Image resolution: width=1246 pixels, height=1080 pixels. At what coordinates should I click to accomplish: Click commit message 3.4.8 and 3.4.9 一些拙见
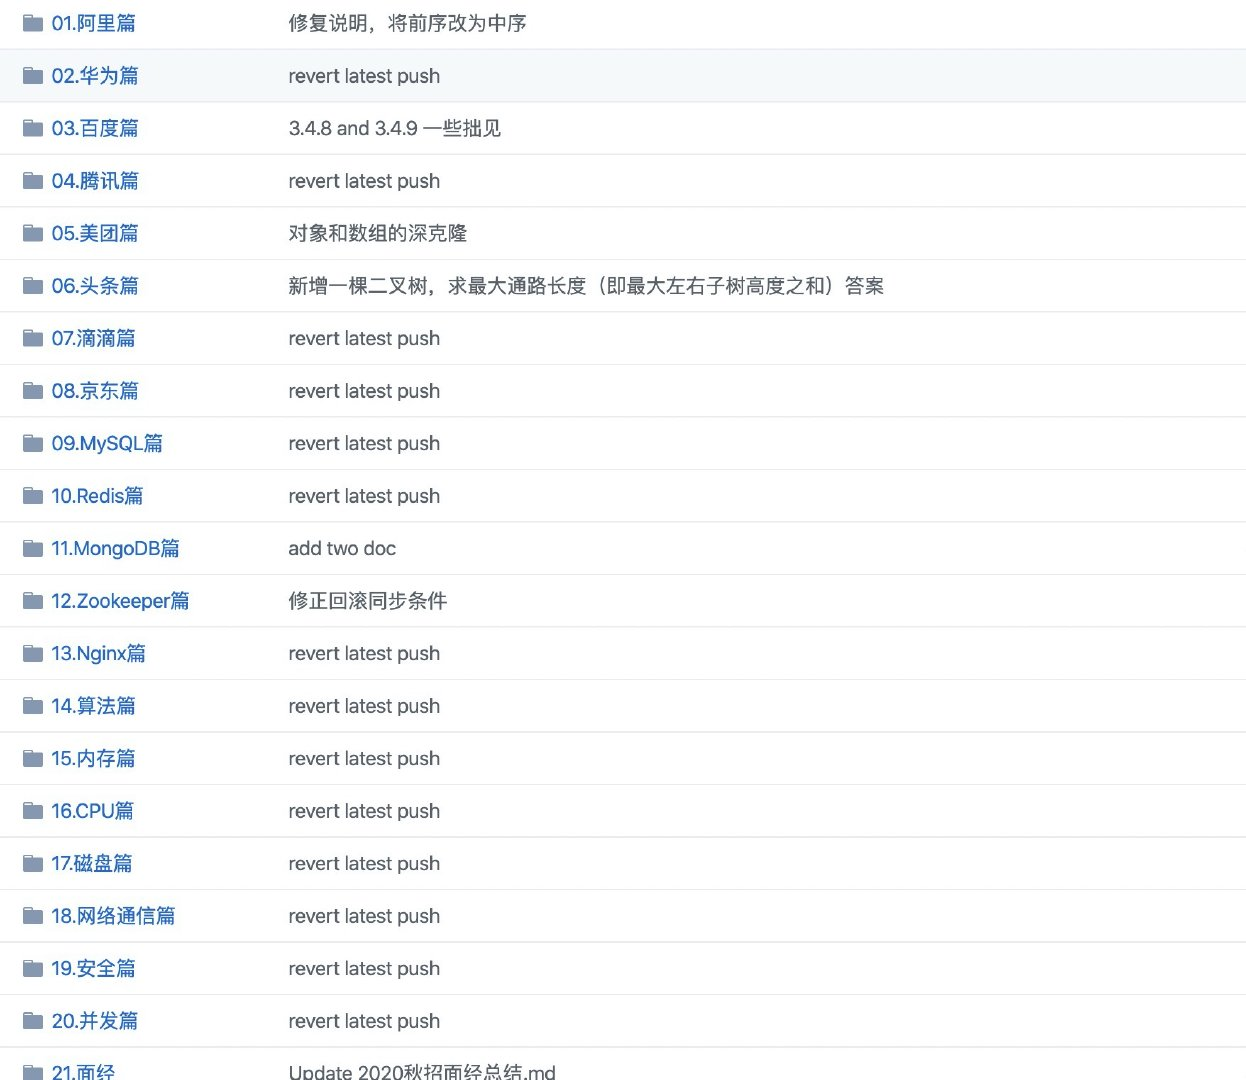[395, 128]
